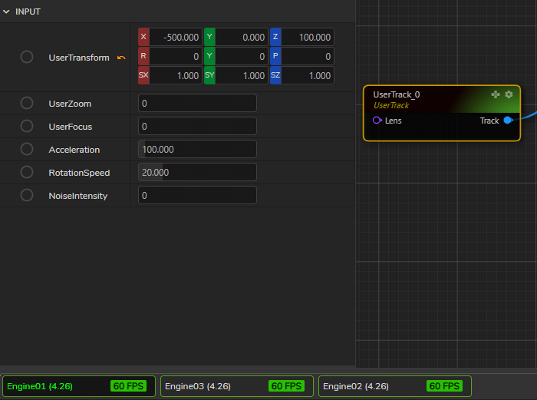Toggle the UserZoom pin circle
Image resolution: width=537 pixels, height=400 pixels.
pyautogui.click(x=27, y=103)
